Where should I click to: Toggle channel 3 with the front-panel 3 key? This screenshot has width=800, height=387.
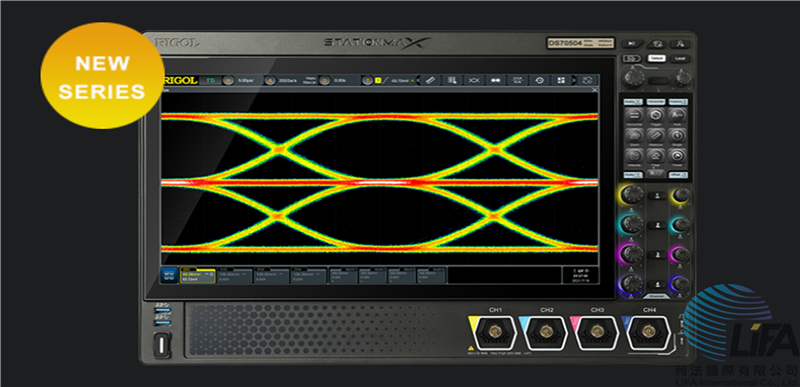[657, 254]
